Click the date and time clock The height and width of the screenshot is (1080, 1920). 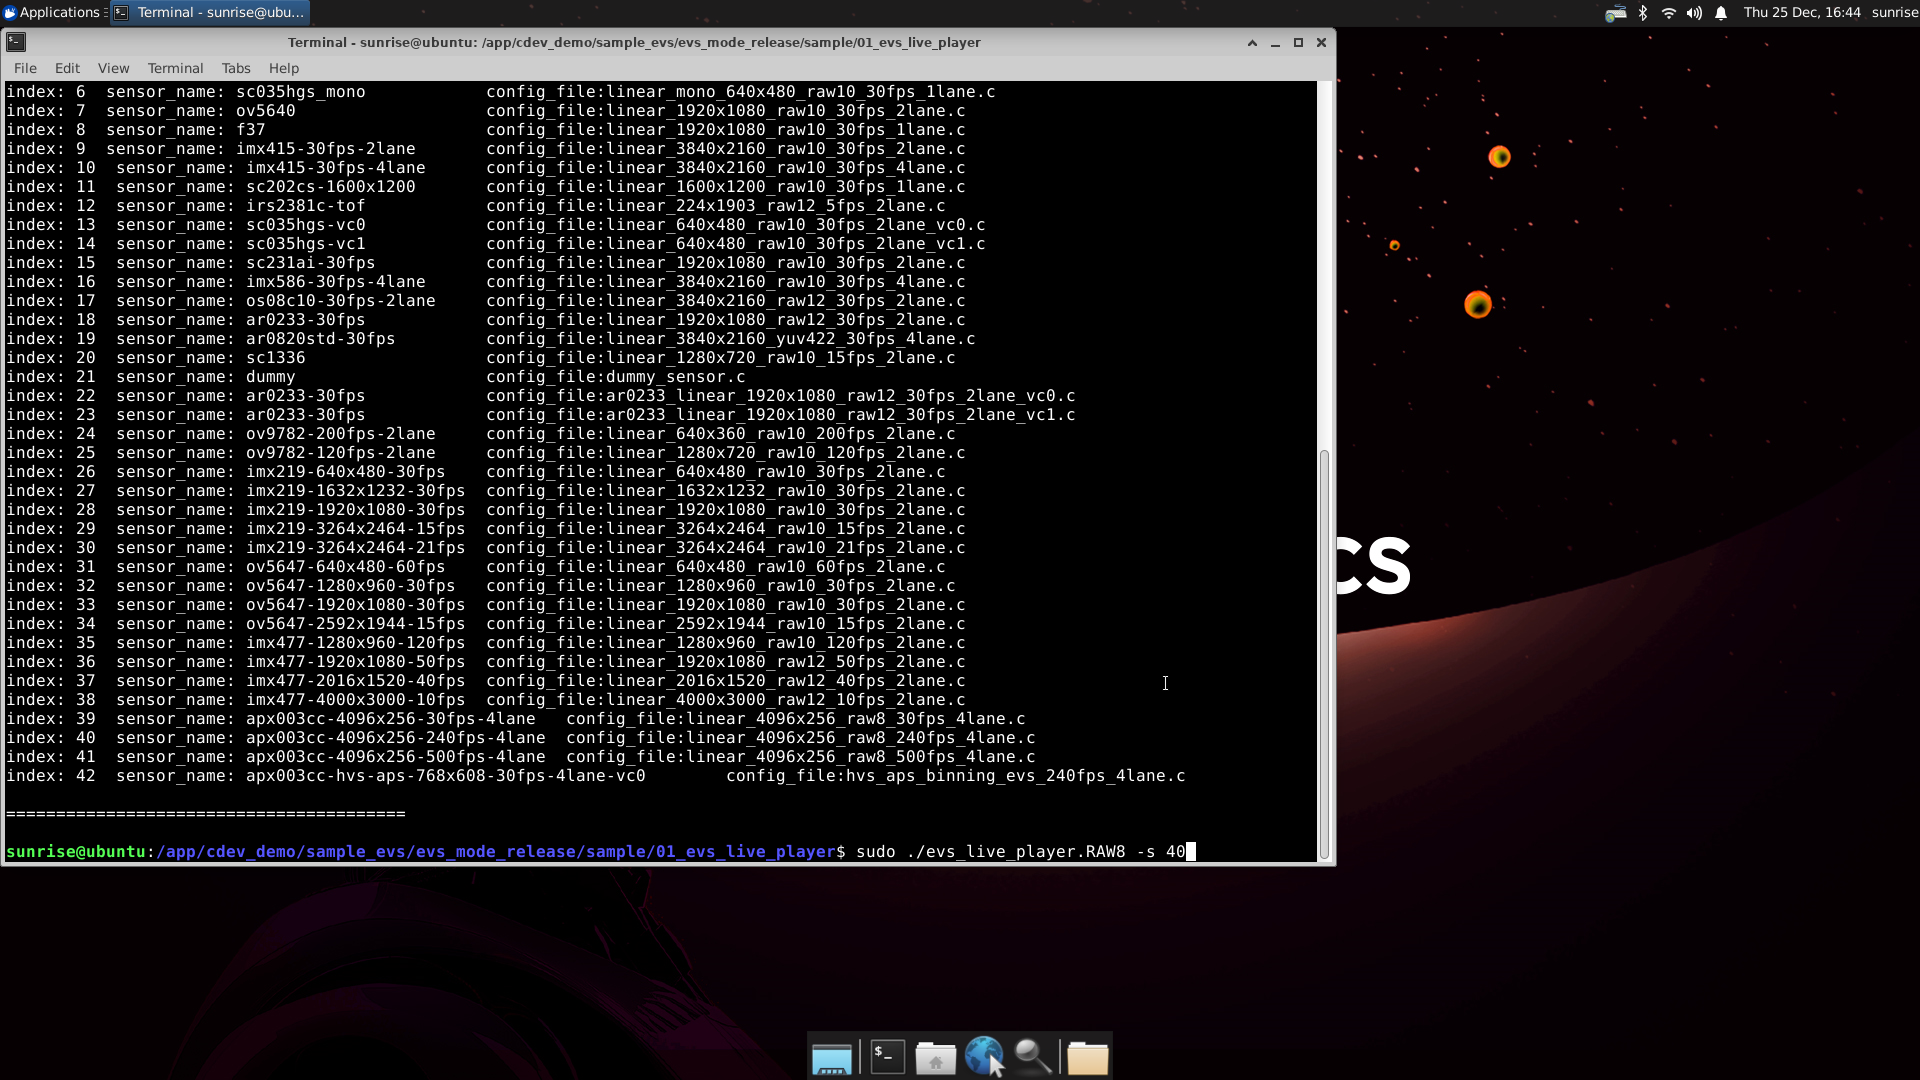(1801, 12)
